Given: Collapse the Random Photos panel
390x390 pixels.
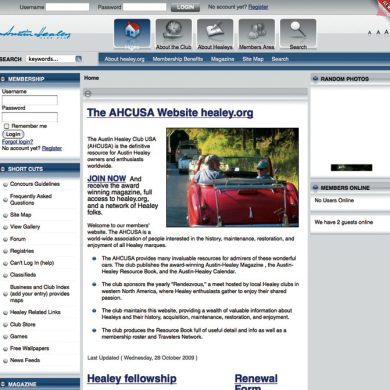Looking at the screenshot, I should click(315, 79).
